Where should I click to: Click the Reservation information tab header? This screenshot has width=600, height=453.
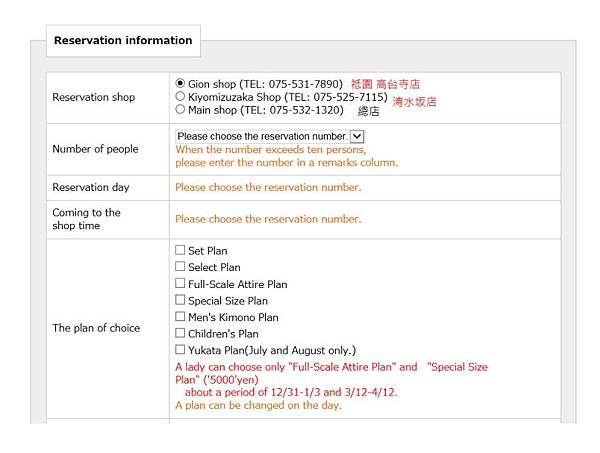(x=123, y=41)
